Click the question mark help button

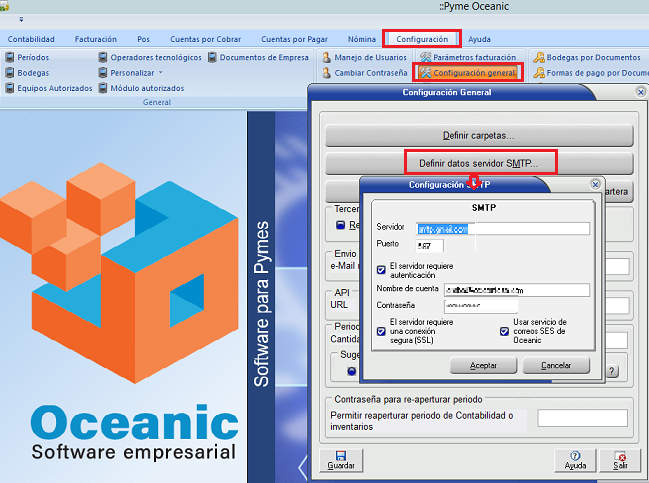tap(612, 371)
